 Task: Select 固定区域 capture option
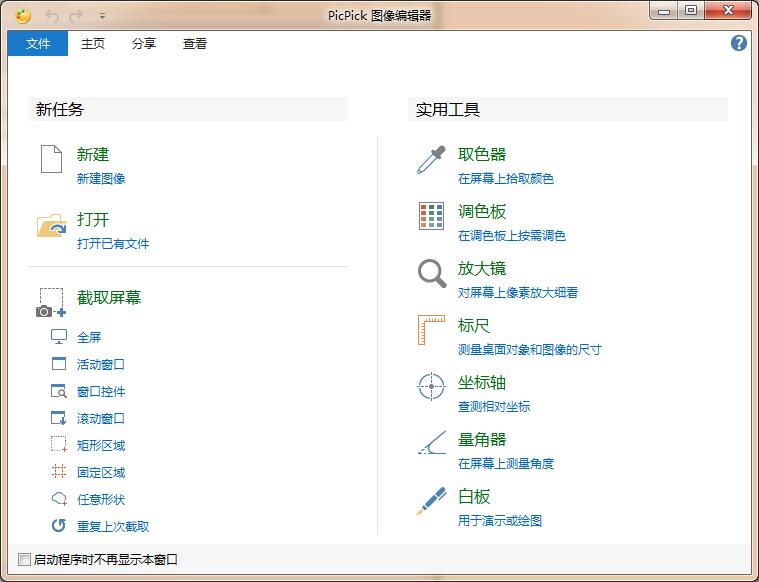[101, 473]
